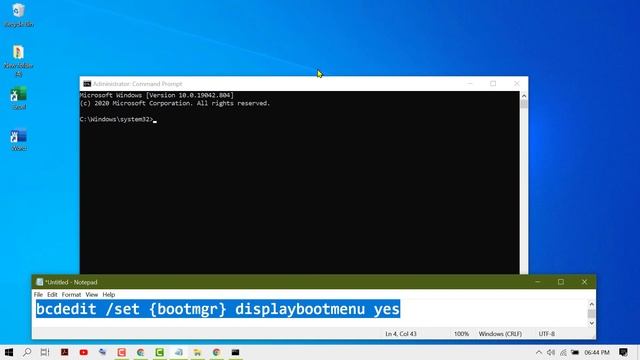Open YouTube taskbar icon

(x=84, y=352)
